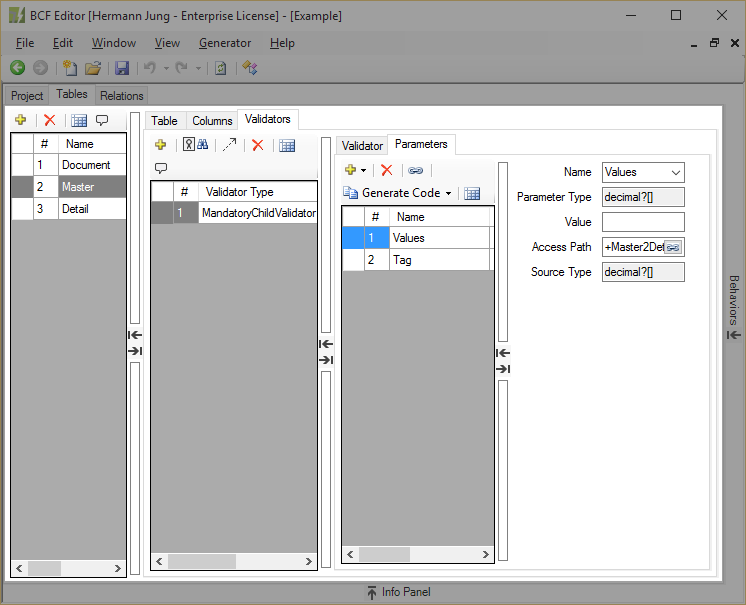Add a validator with the yellow plus

click(161, 145)
